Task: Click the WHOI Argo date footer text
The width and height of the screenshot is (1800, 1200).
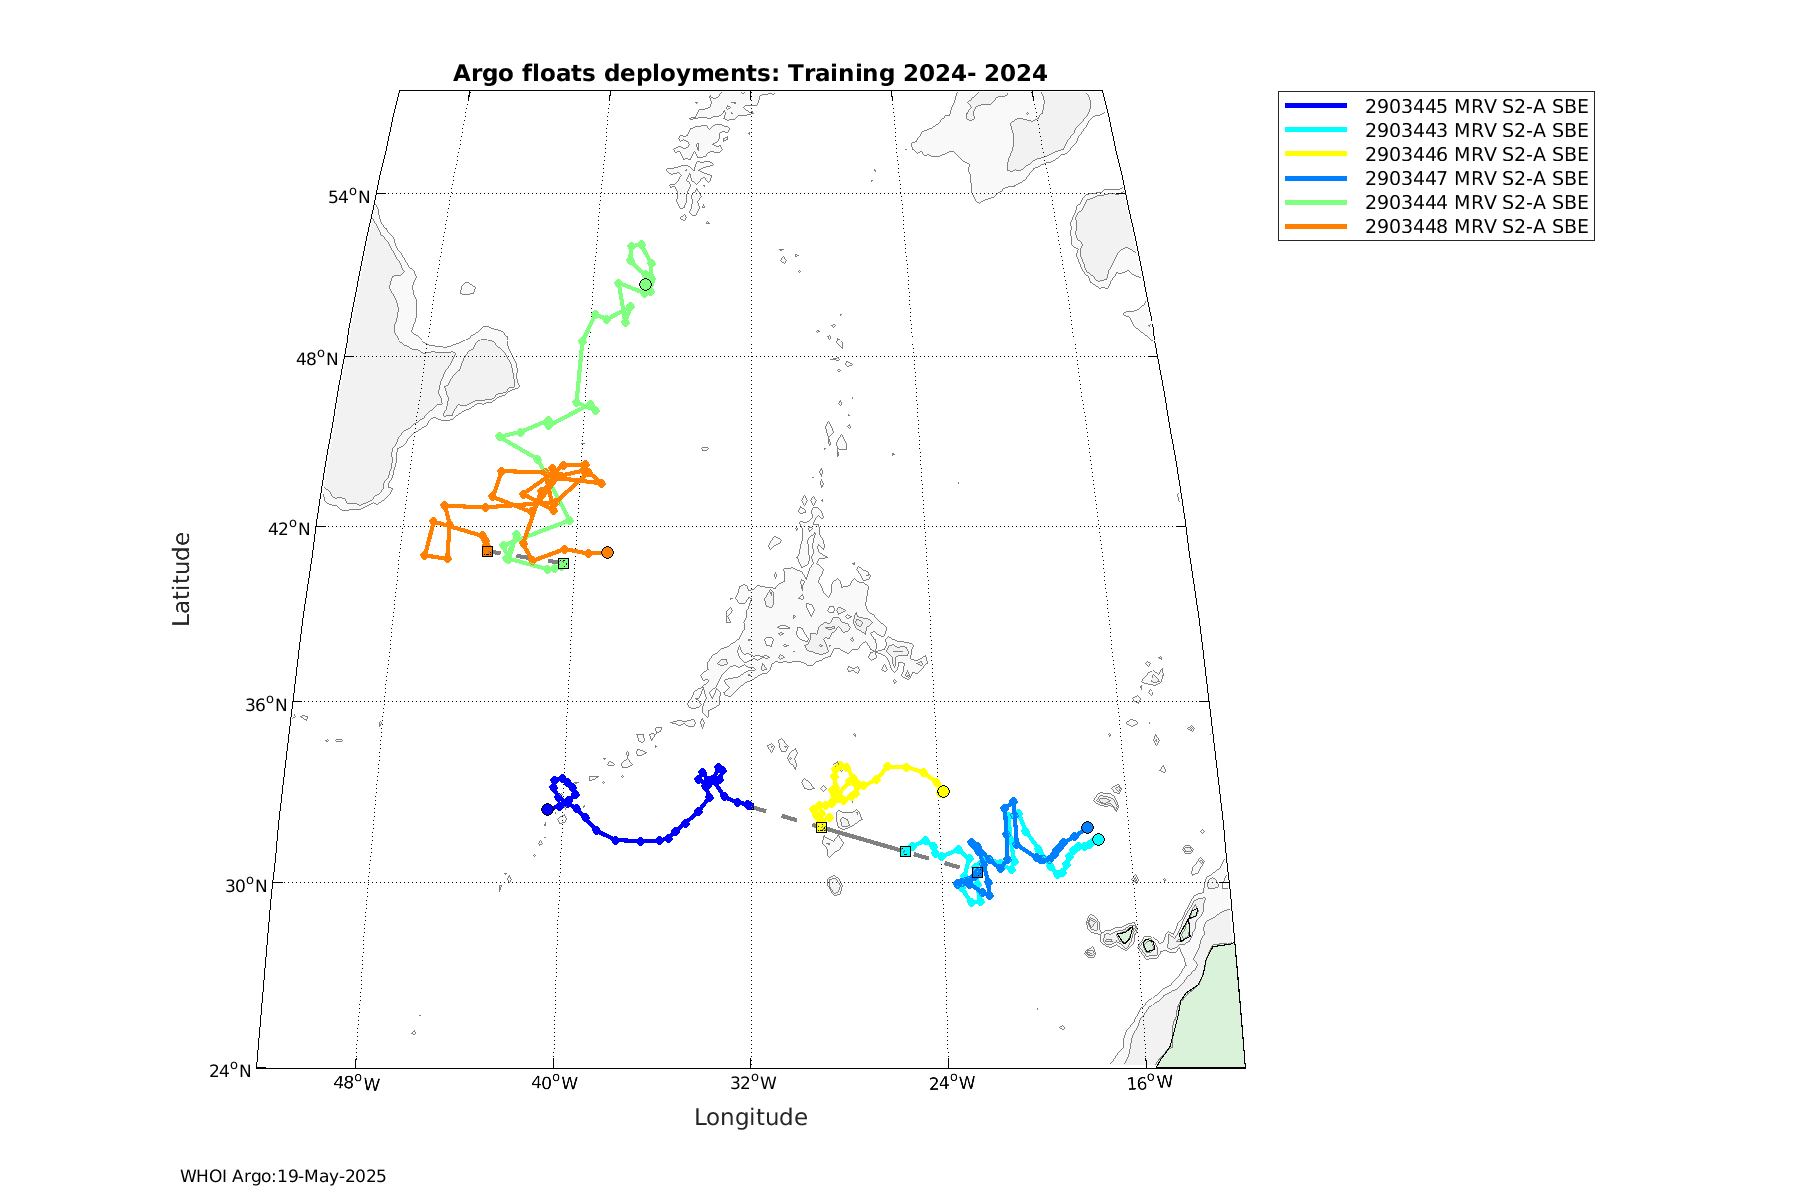Action: point(283,1177)
